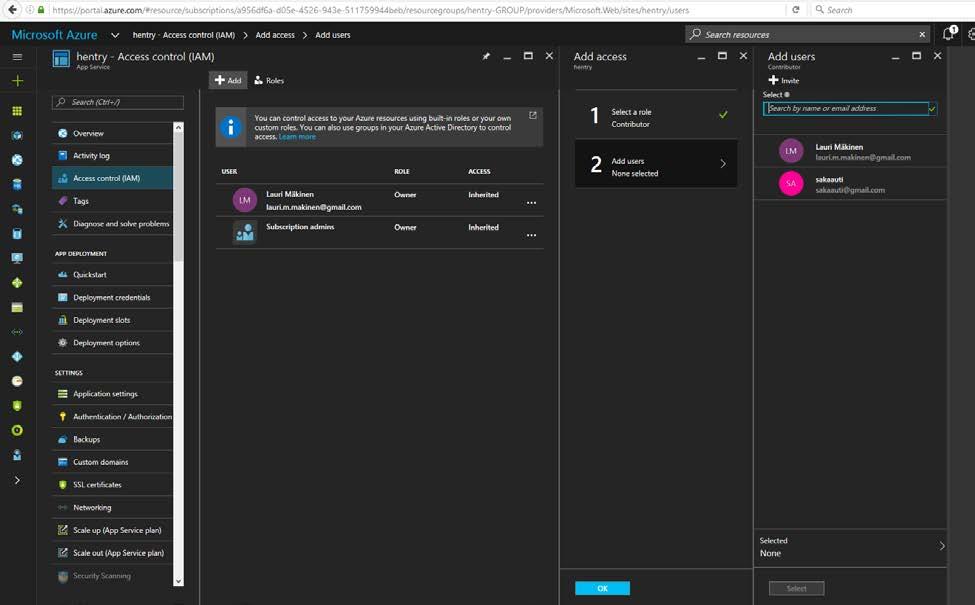Image resolution: width=975 pixels, height=605 pixels.
Task: Open ellipsis menu for Subscription admins row
Action: coord(531,235)
